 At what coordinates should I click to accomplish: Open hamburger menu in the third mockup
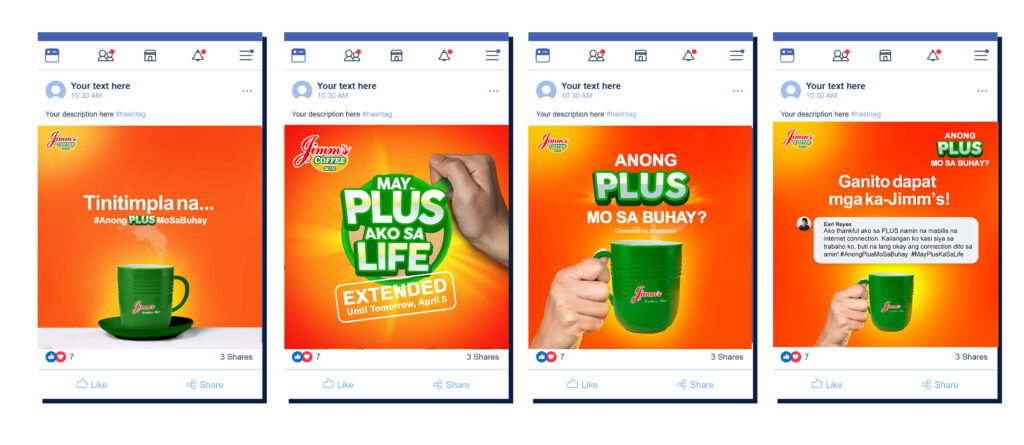coord(737,56)
